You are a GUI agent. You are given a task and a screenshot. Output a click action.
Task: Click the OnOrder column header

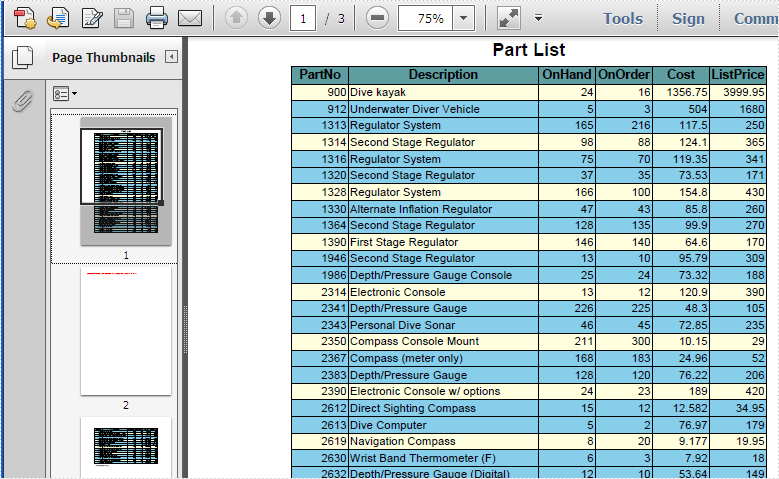(624, 75)
